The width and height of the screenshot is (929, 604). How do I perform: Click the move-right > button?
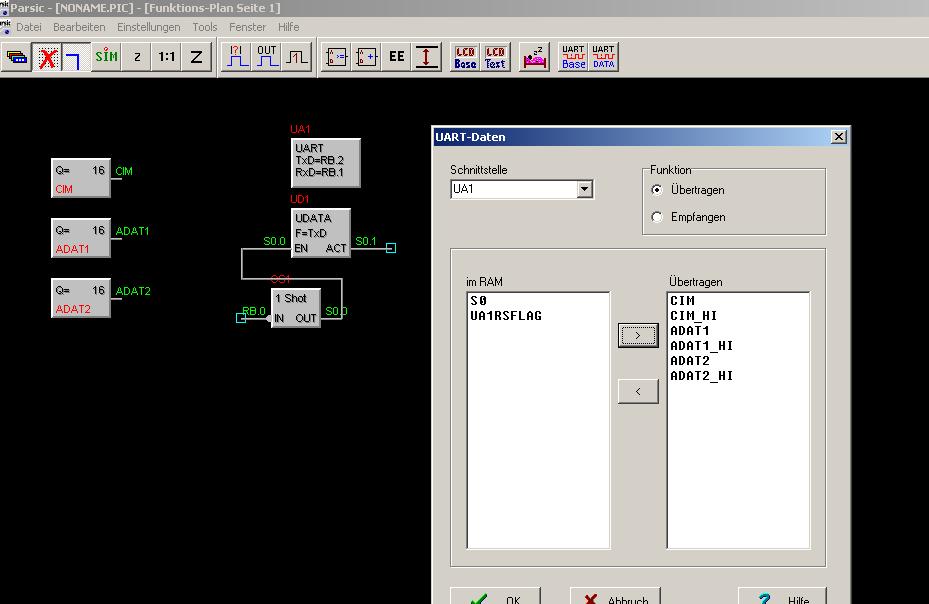pos(638,335)
